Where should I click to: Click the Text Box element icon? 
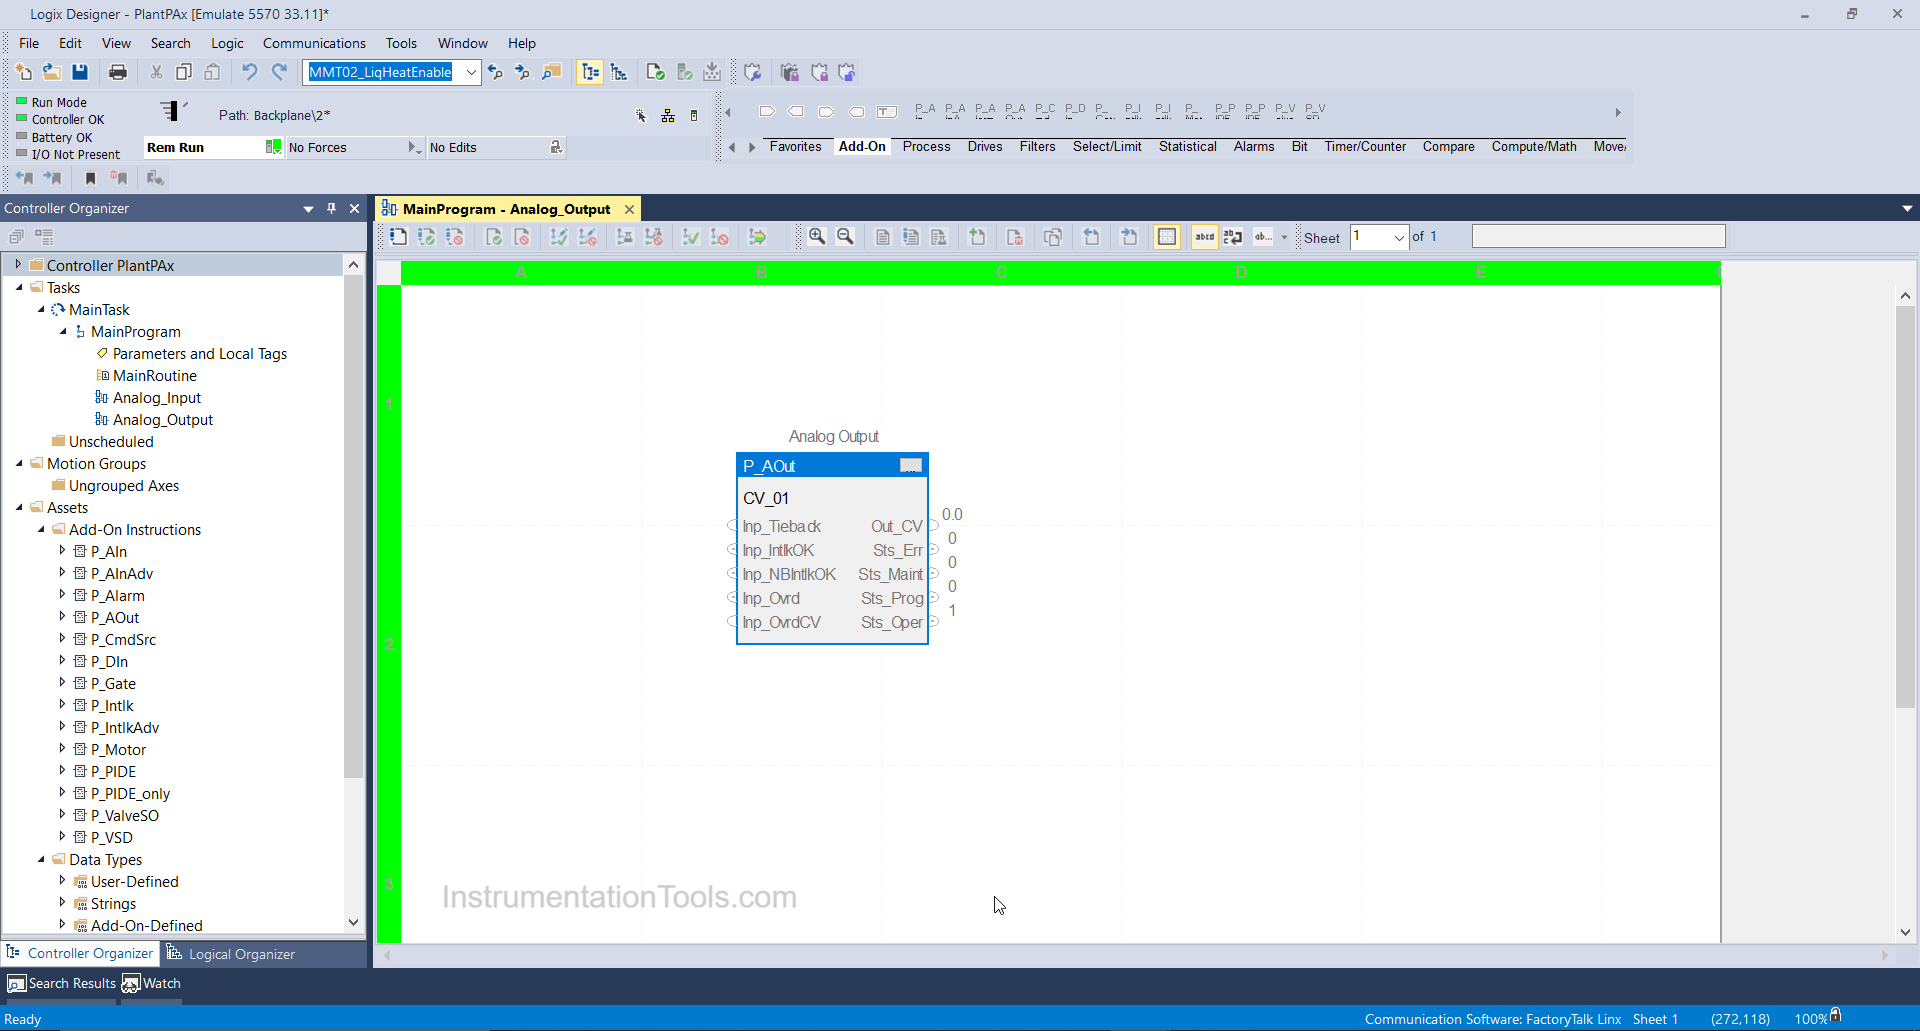click(x=887, y=111)
